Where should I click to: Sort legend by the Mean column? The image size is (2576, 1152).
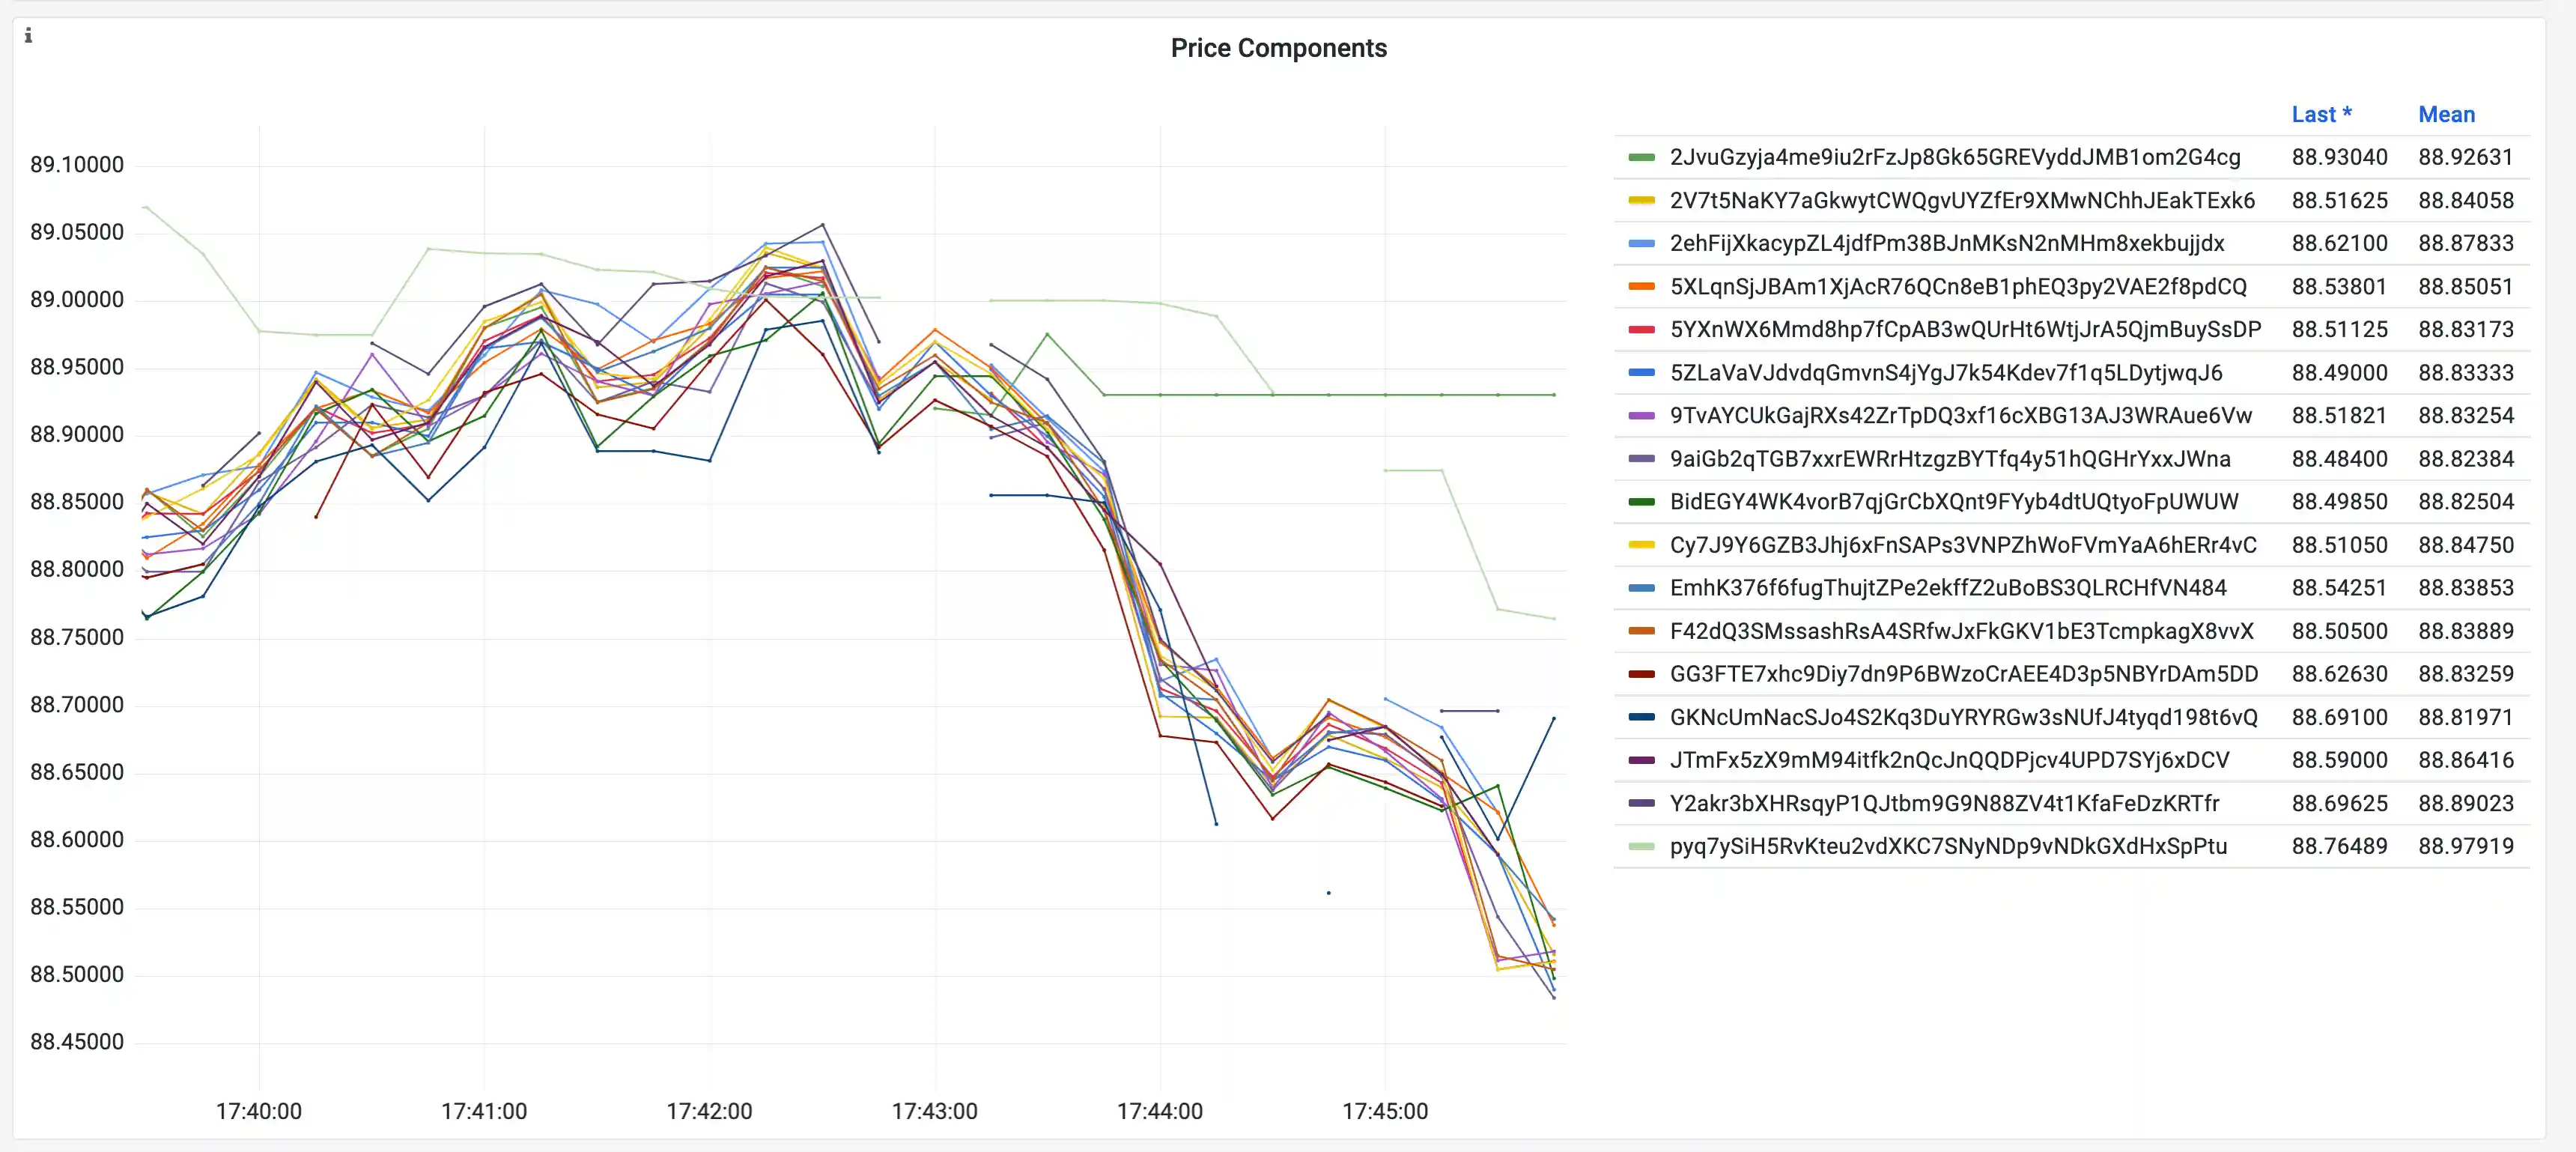coord(2447,114)
